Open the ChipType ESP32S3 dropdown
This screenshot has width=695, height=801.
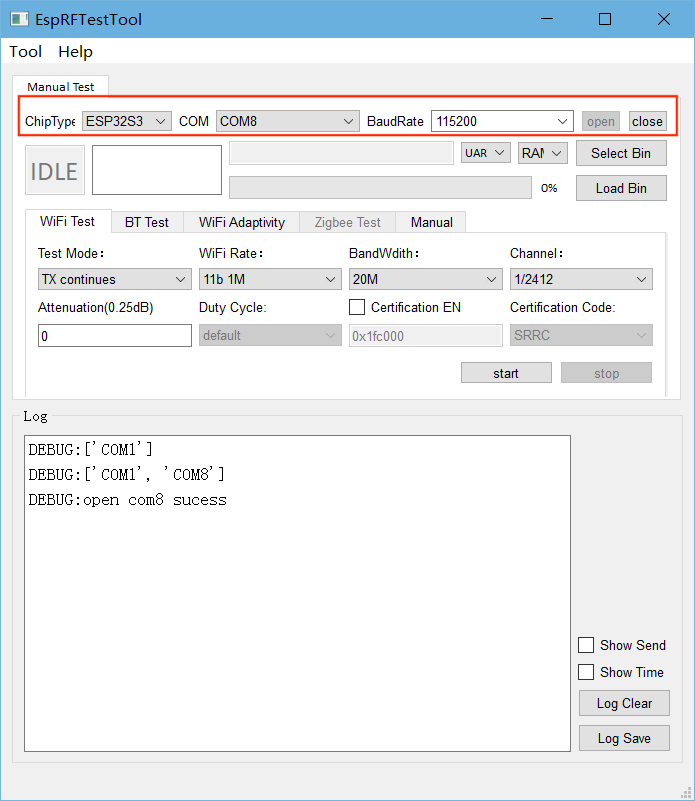tap(127, 121)
